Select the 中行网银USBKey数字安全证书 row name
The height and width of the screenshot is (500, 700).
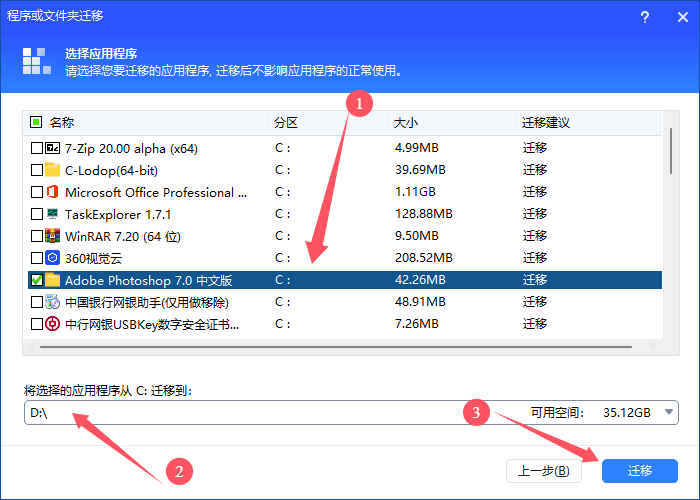(x=152, y=324)
